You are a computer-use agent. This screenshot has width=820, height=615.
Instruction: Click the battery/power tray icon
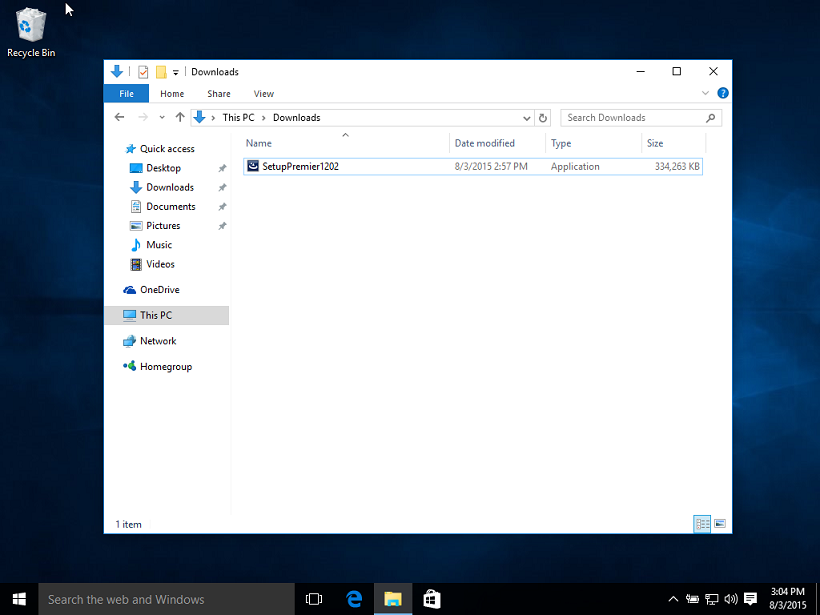point(692,599)
